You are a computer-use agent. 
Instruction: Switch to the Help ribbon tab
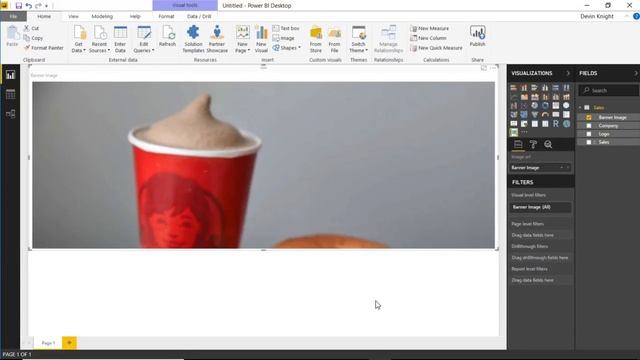135,16
